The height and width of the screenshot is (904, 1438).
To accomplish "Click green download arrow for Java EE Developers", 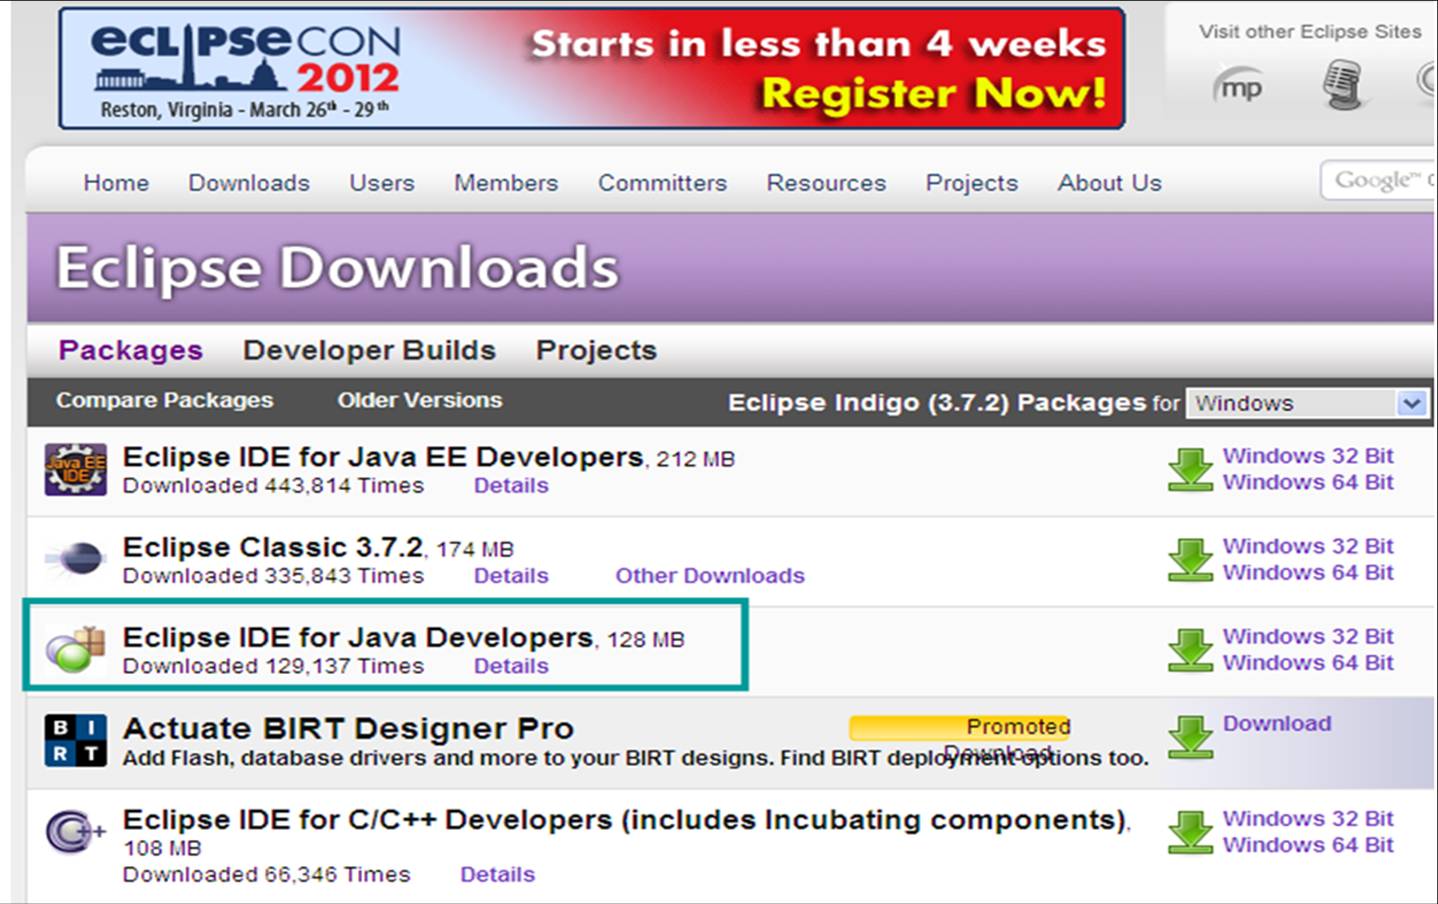I will pos(1190,470).
